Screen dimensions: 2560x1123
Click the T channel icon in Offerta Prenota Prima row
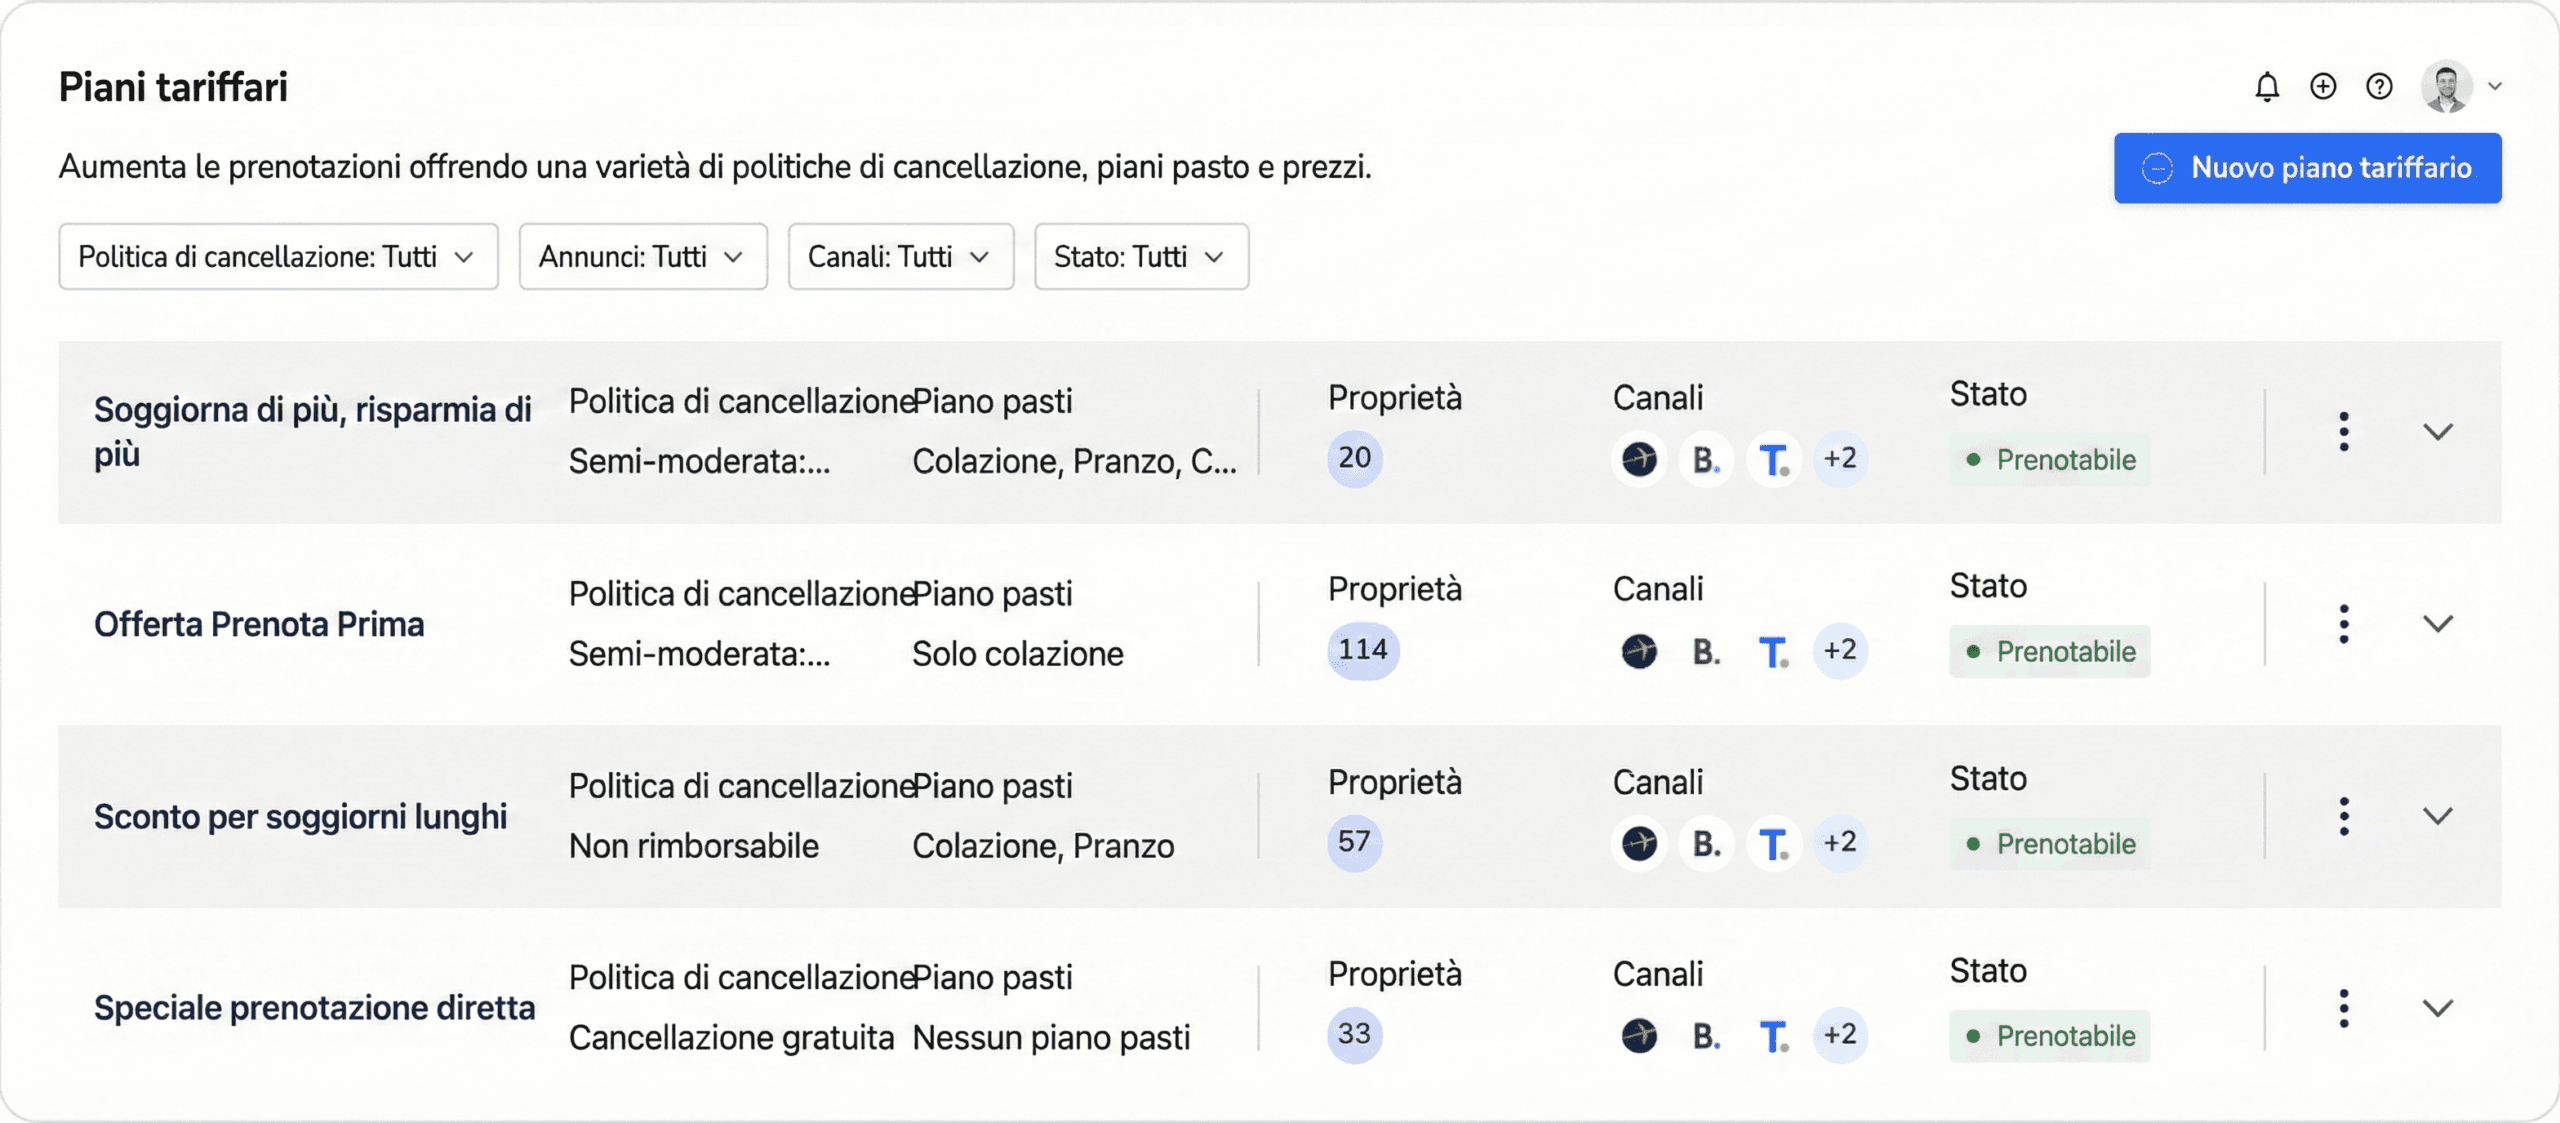point(1773,652)
